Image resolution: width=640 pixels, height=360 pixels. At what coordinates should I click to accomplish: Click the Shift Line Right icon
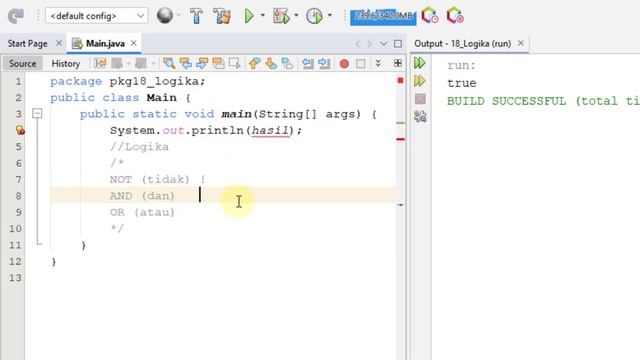click(x=324, y=63)
